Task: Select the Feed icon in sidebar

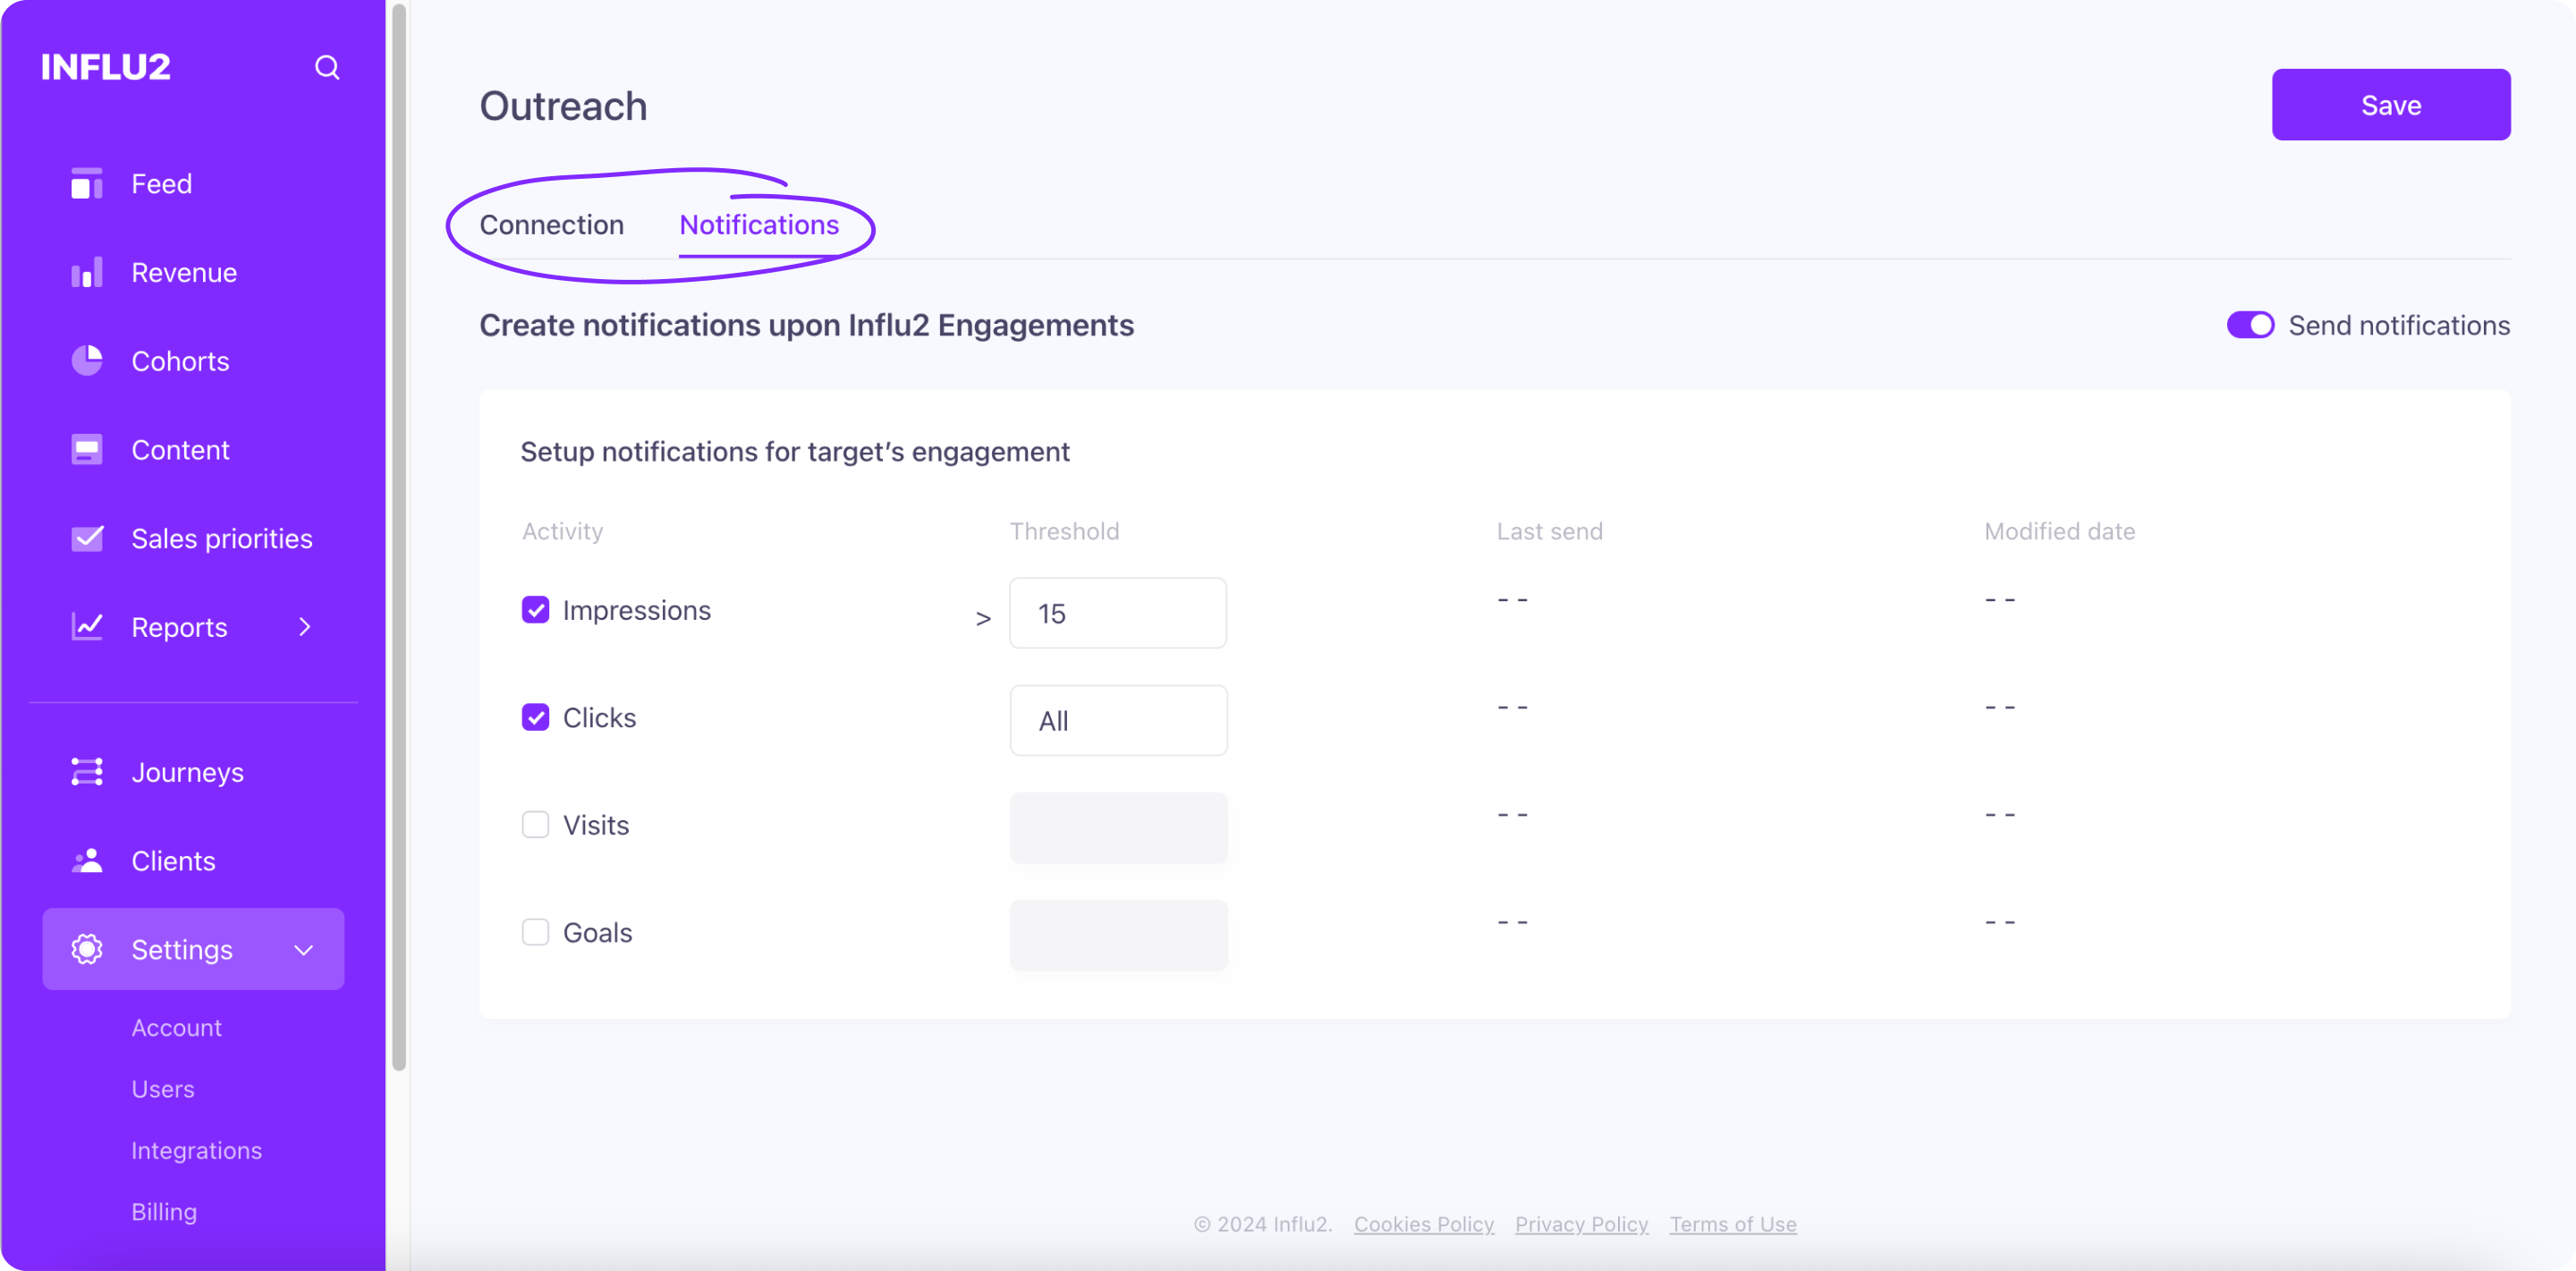Action: click(x=87, y=184)
